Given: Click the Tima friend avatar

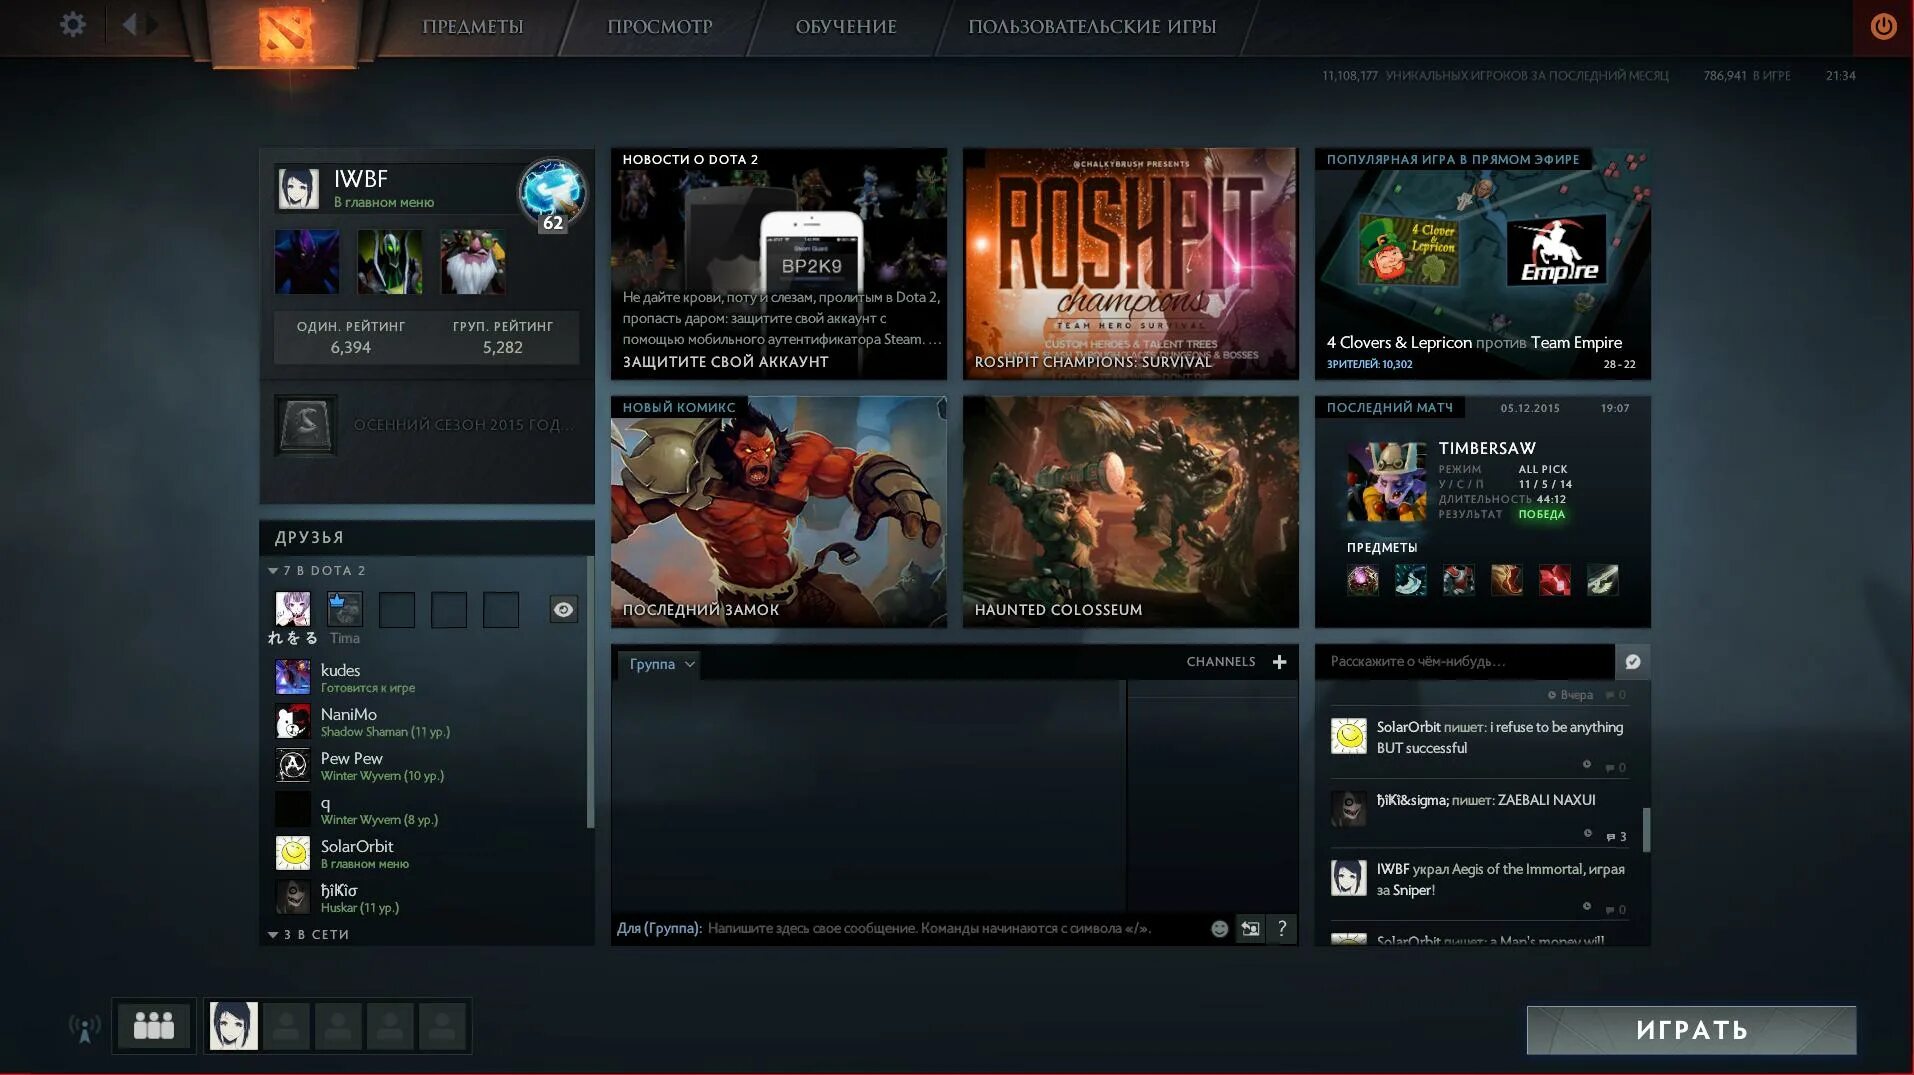Looking at the screenshot, I should [x=344, y=609].
